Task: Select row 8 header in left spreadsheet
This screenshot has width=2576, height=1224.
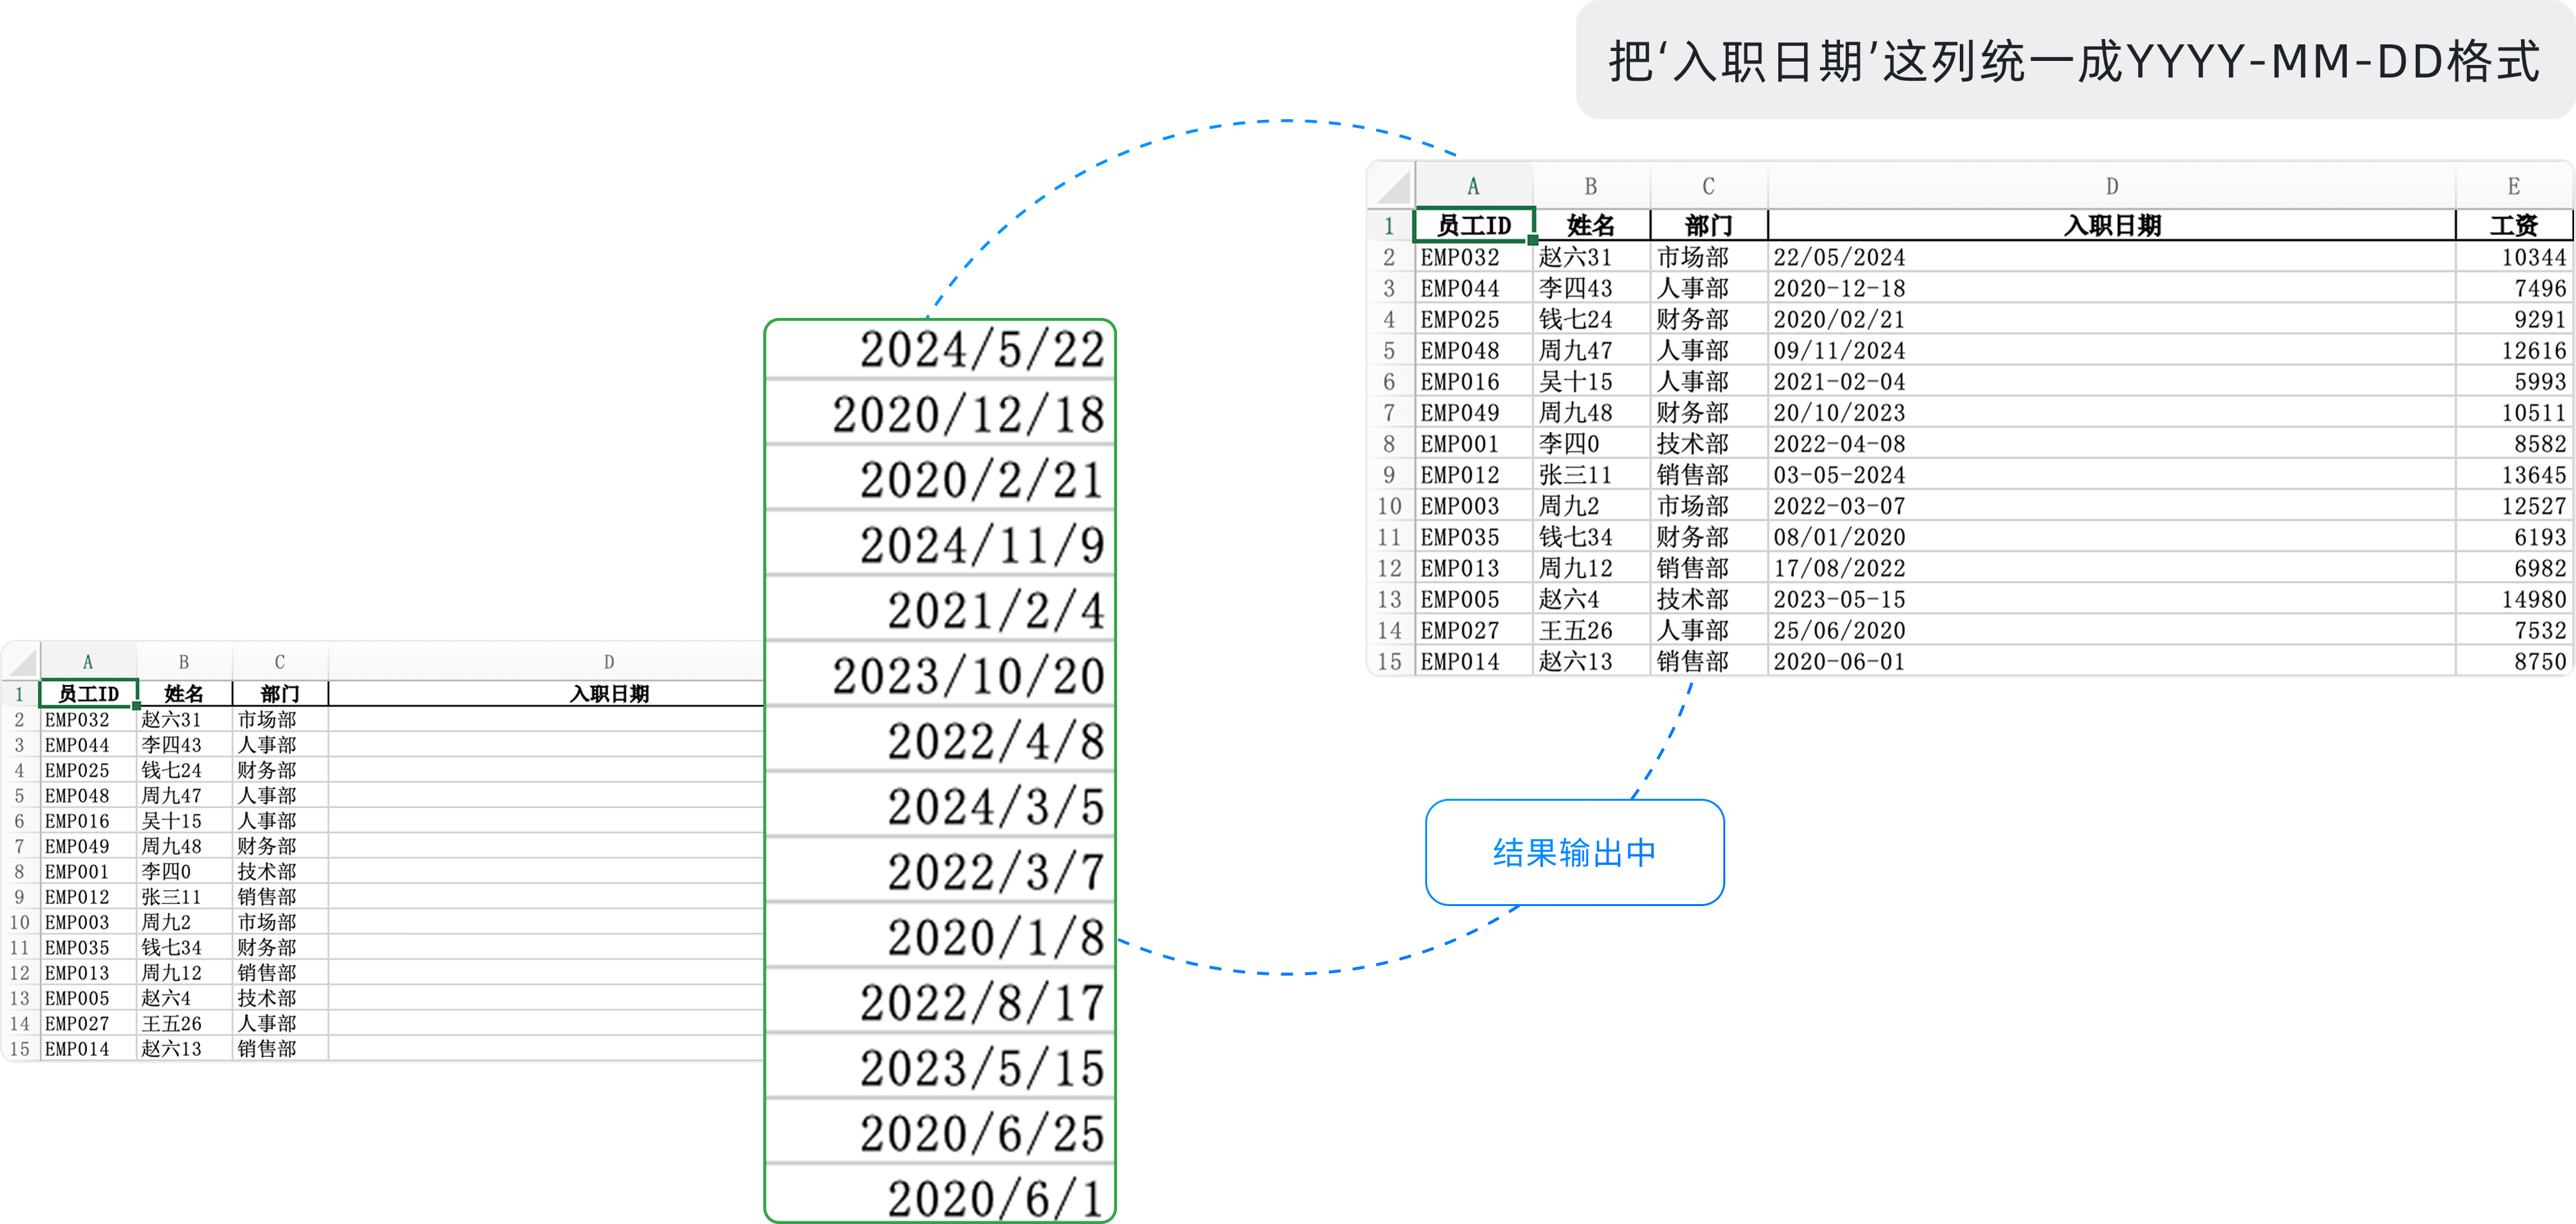Action: [19, 871]
